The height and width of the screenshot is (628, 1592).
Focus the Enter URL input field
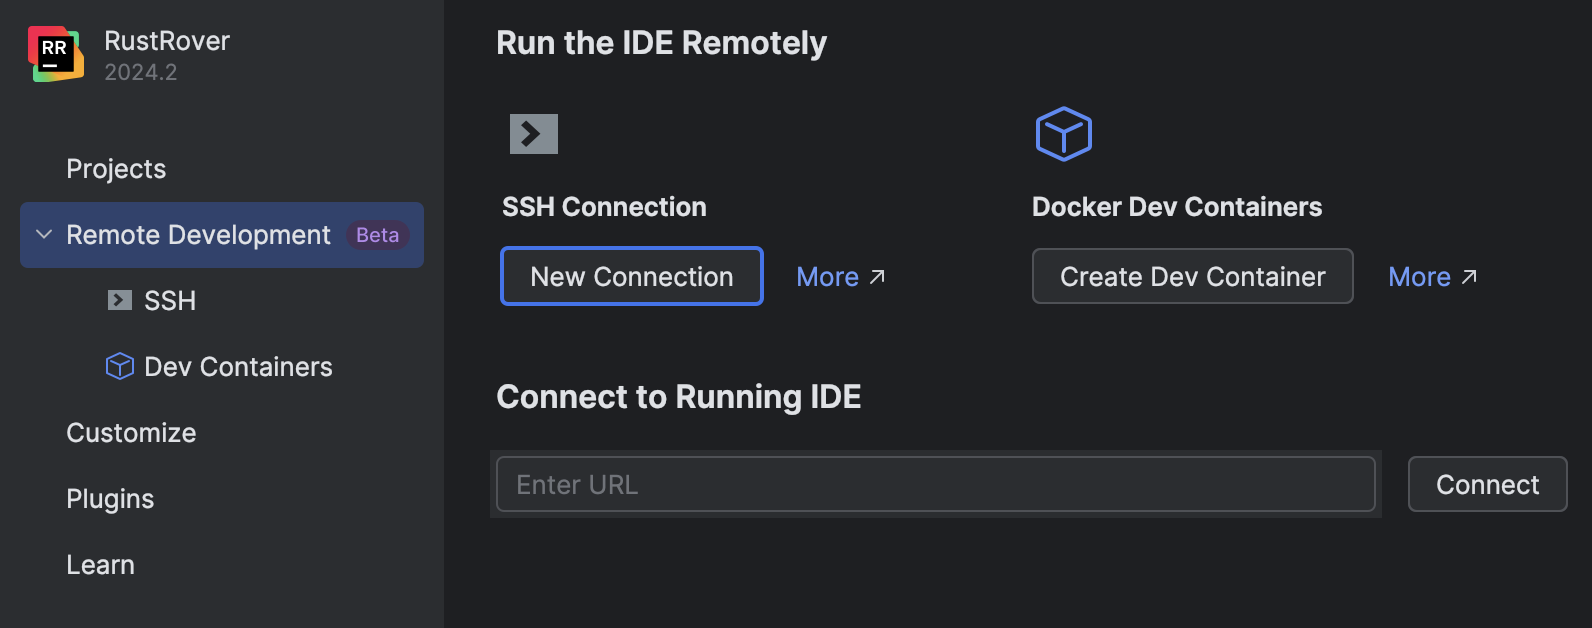935,484
